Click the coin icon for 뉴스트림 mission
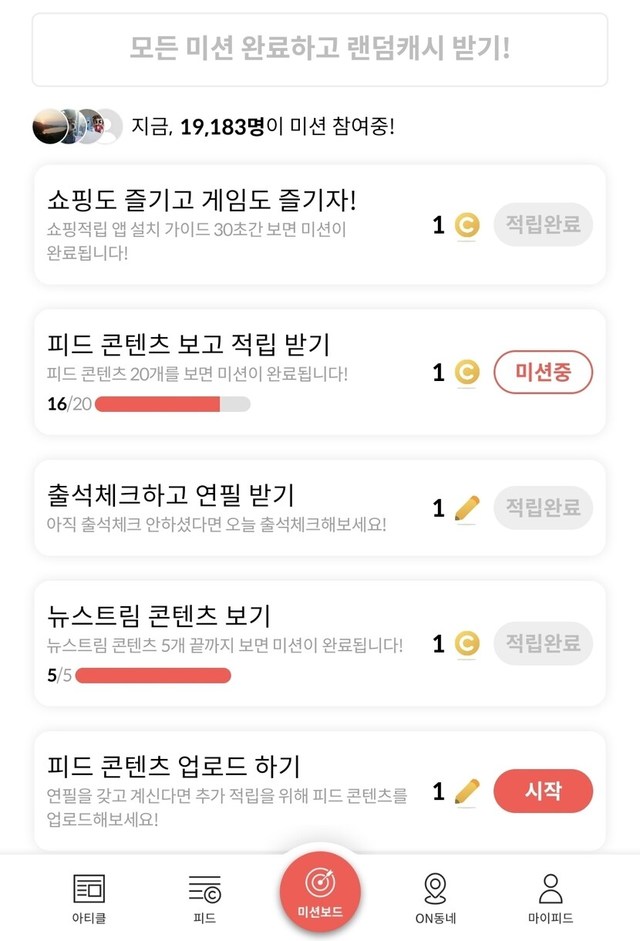The width and height of the screenshot is (640, 941). [466, 644]
